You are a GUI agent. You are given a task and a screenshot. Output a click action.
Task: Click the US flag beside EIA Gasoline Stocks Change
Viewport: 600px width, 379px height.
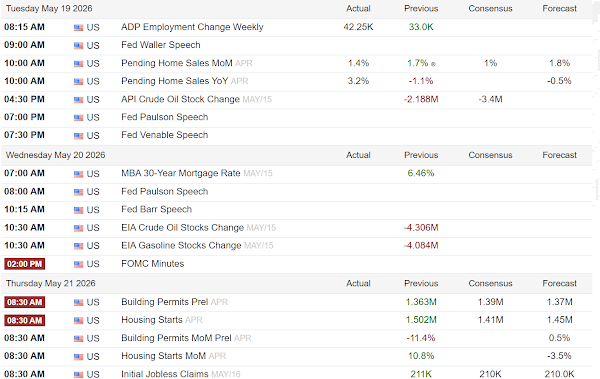(x=78, y=246)
